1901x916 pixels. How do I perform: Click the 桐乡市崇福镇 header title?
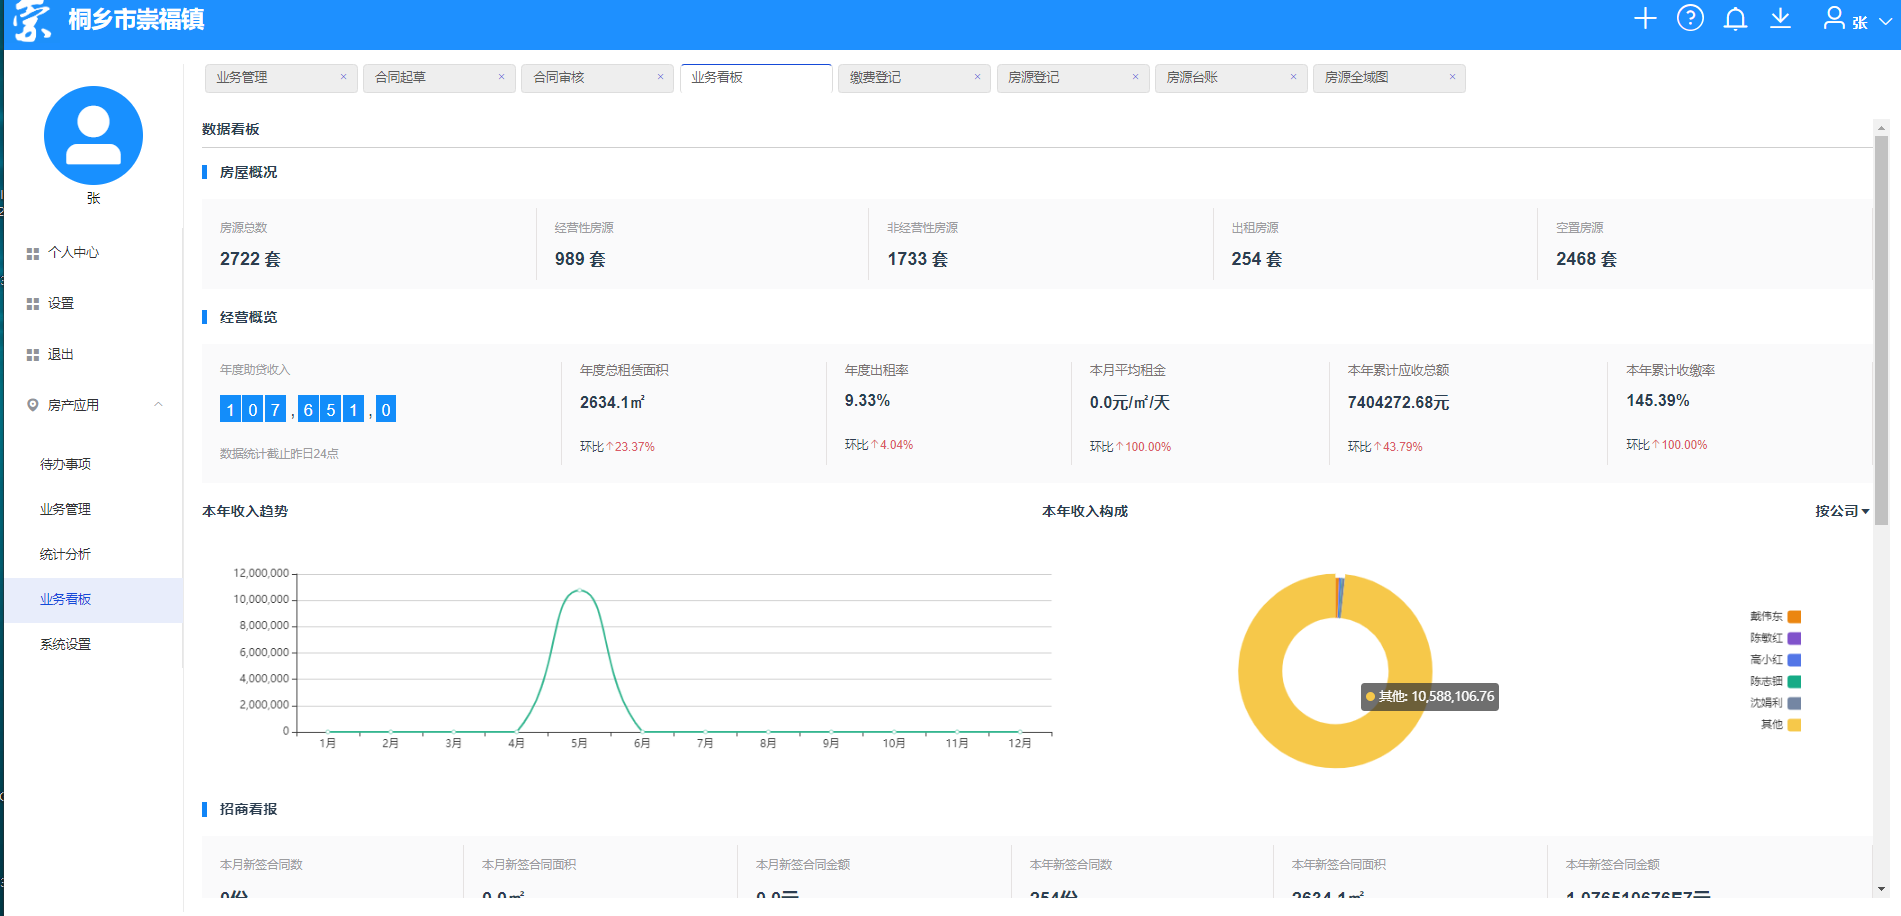pos(136,20)
